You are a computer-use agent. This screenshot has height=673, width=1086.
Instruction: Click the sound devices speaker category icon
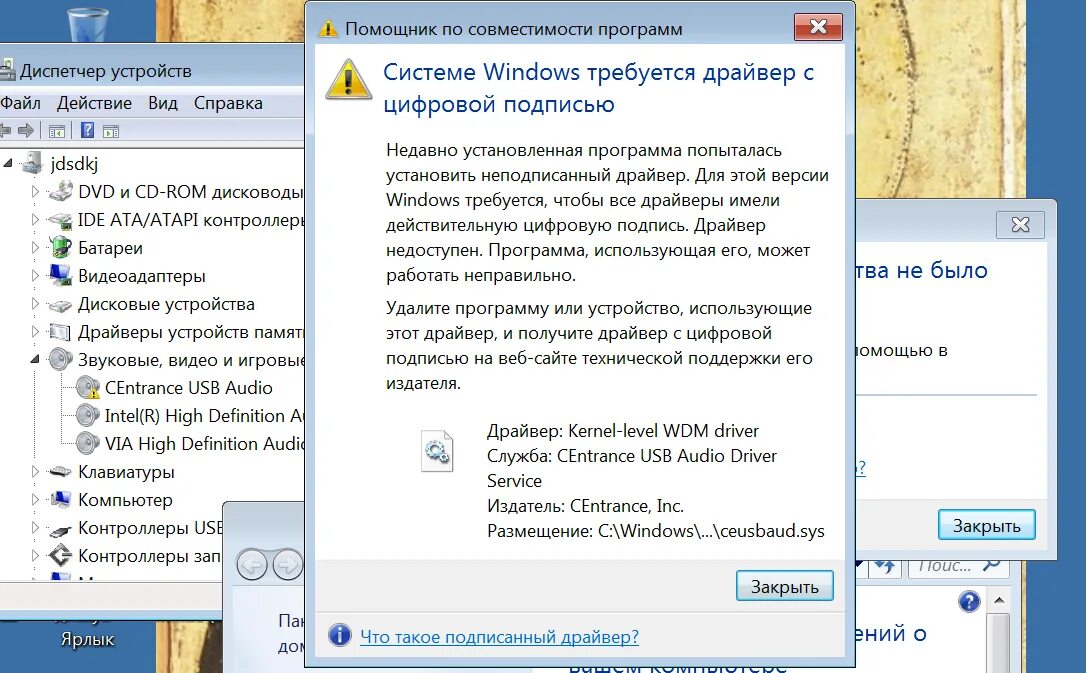click(60, 359)
